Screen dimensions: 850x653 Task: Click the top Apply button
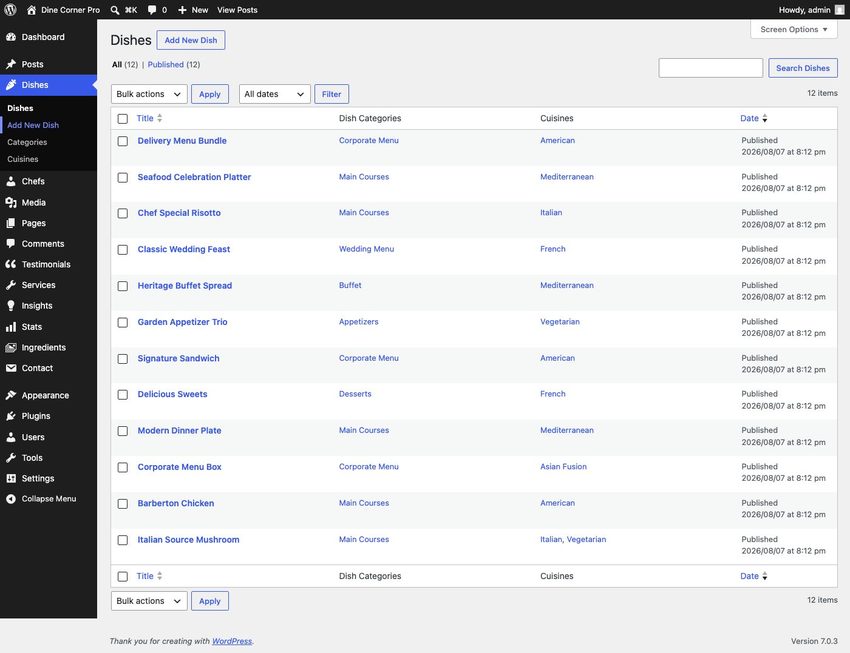(x=210, y=94)
